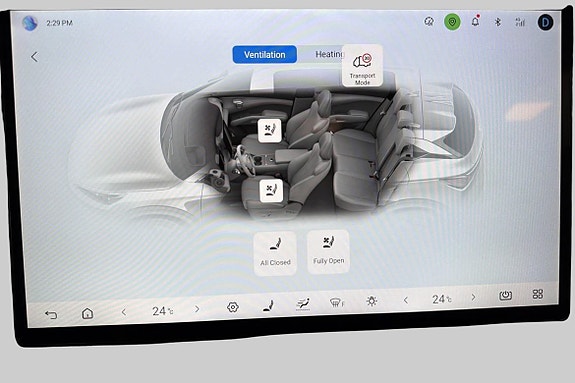
Task: Tap the Bluetooth status icon
Action: [498, 22]
